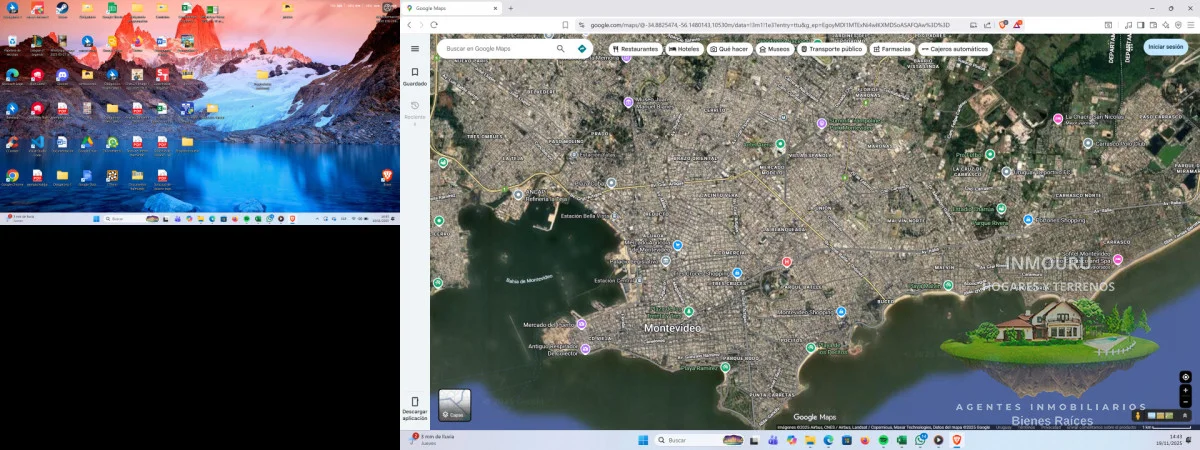Open Windows Start menu from taskbar
The image size is (1200, 450).
coord(643,440)
